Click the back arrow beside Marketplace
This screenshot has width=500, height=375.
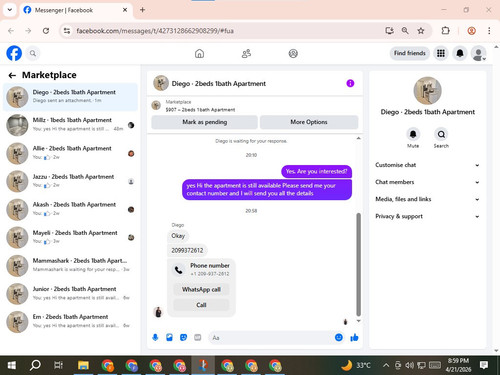pyautogui.click(x=12, y=76)
